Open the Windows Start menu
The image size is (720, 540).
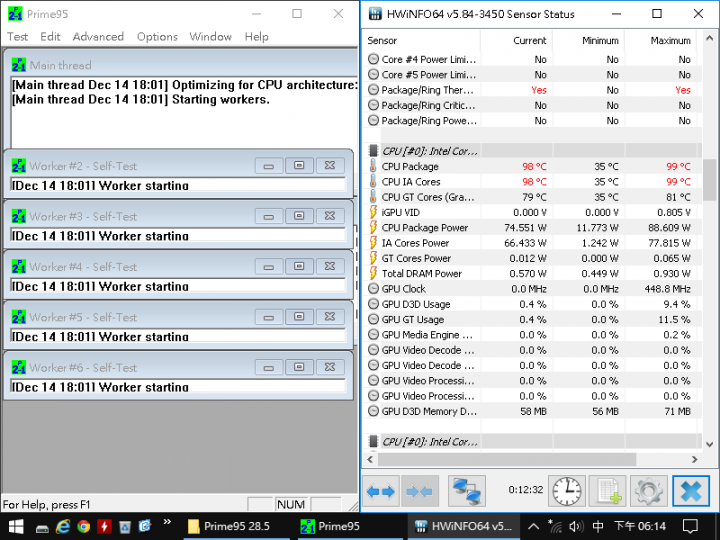point(16,526)
